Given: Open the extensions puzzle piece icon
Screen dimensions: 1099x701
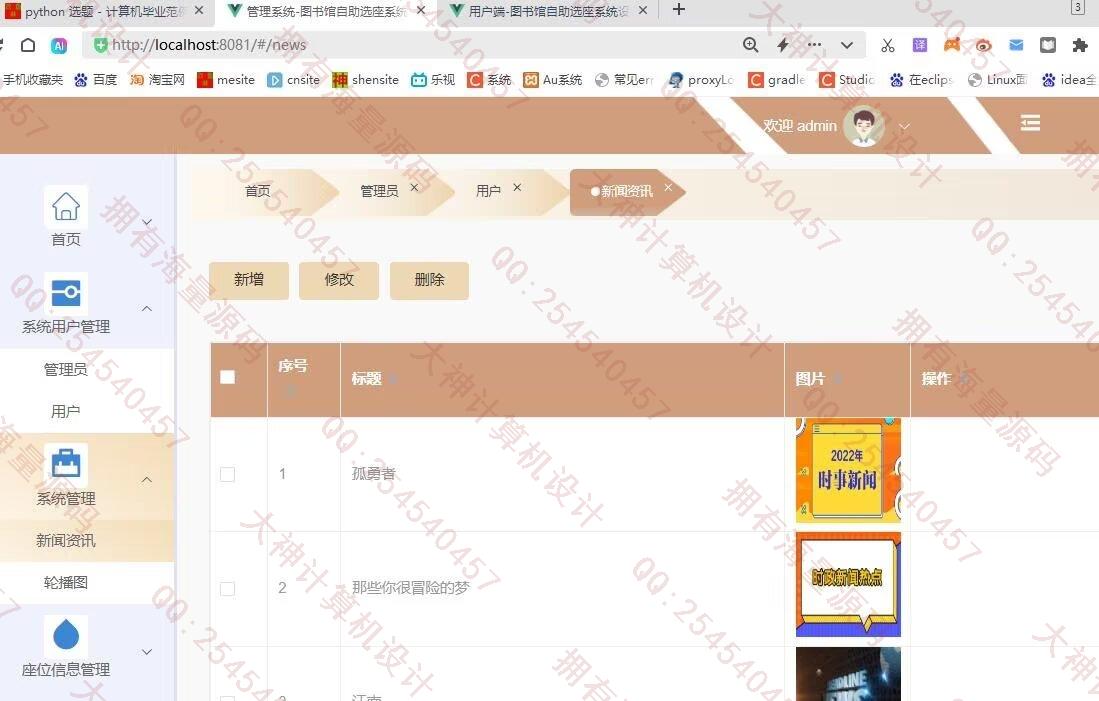Looking at the screenshot, I should tap(1080, 46).
